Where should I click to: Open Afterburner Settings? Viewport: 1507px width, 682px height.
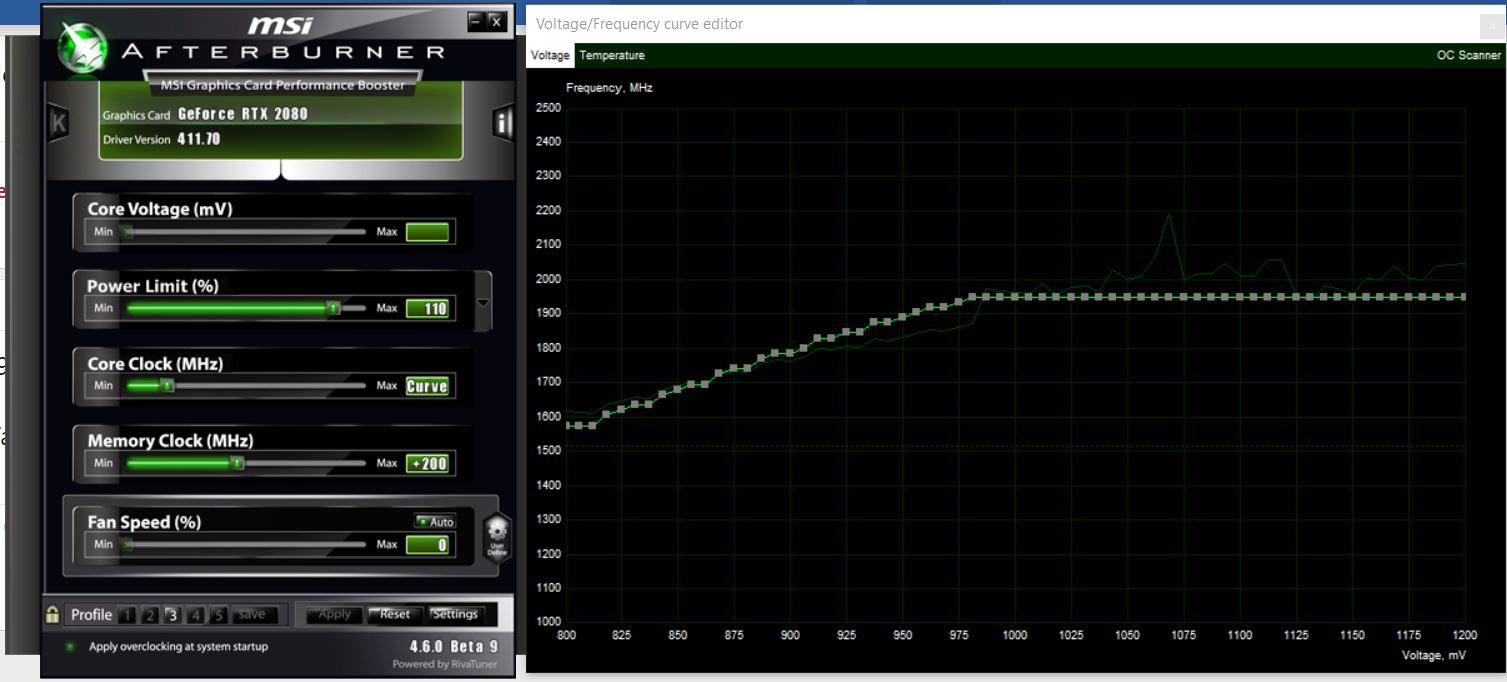click(456, 615)
